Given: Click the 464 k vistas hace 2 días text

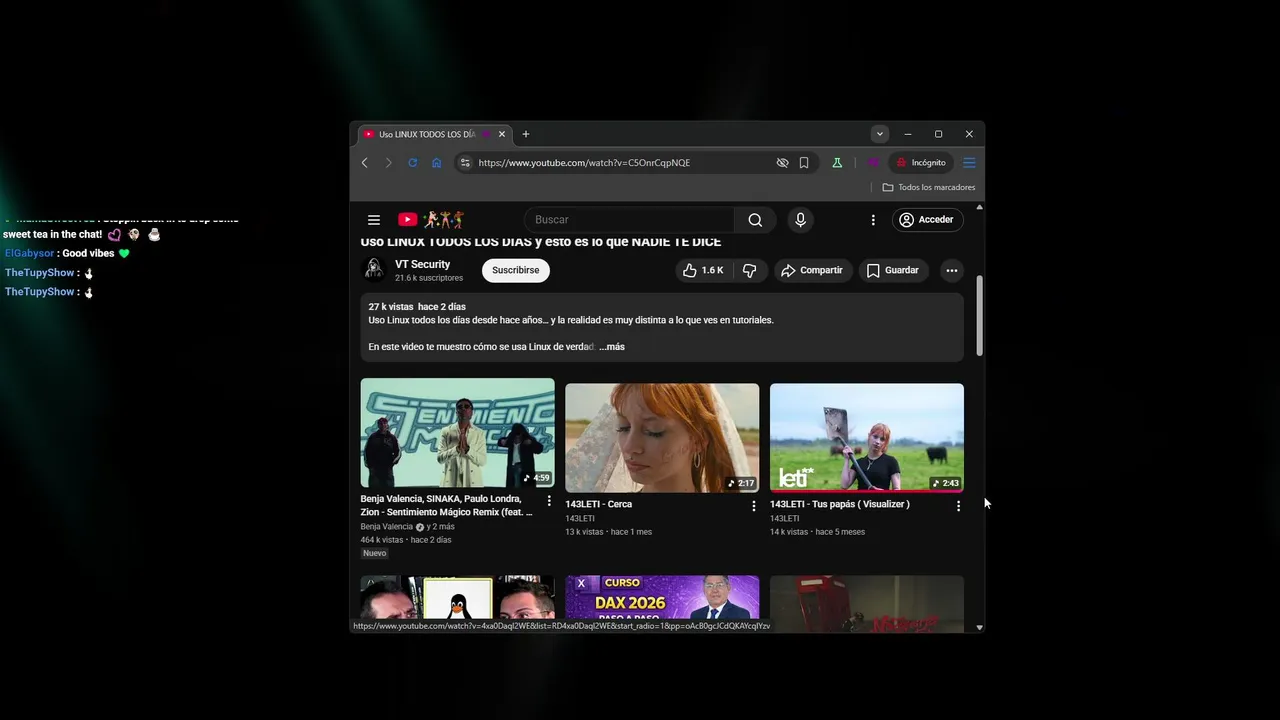Looking at the screenshot, I should [406, 540].
